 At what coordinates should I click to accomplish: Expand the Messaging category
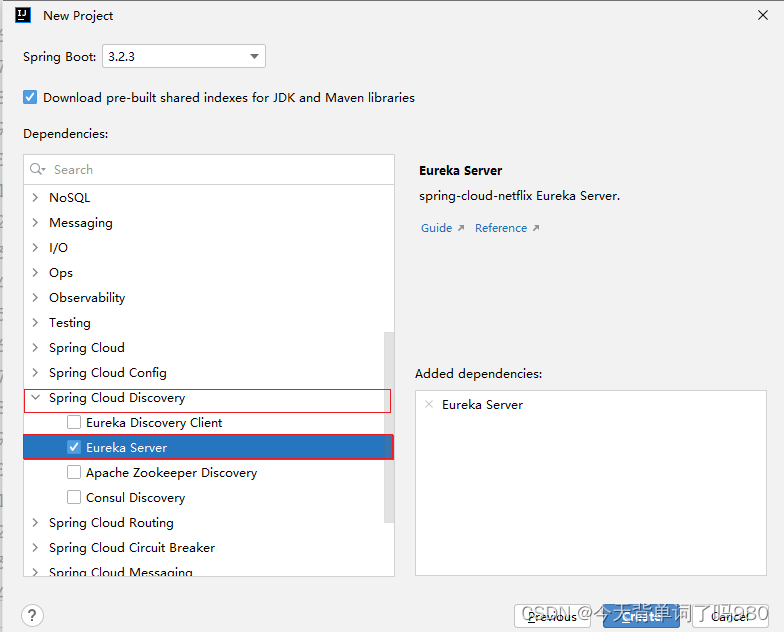(35, 222)
